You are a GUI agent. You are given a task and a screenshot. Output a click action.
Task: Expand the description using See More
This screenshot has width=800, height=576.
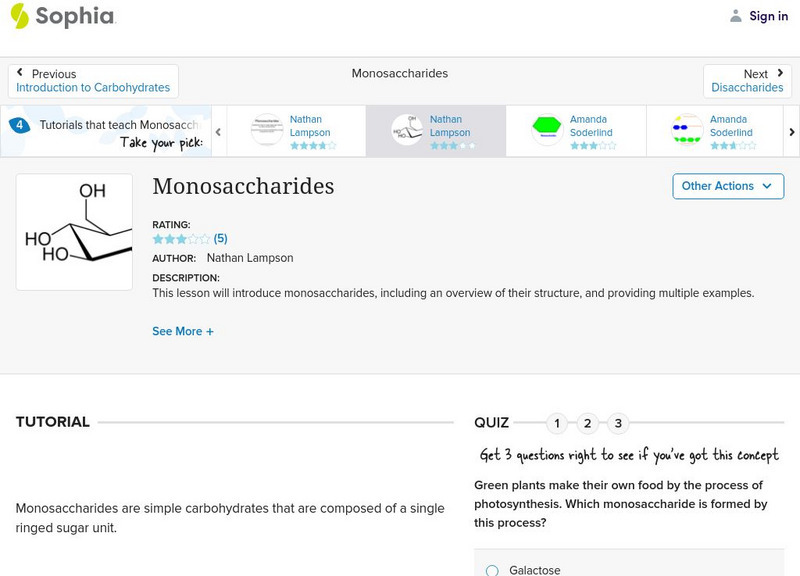(183, 331)
